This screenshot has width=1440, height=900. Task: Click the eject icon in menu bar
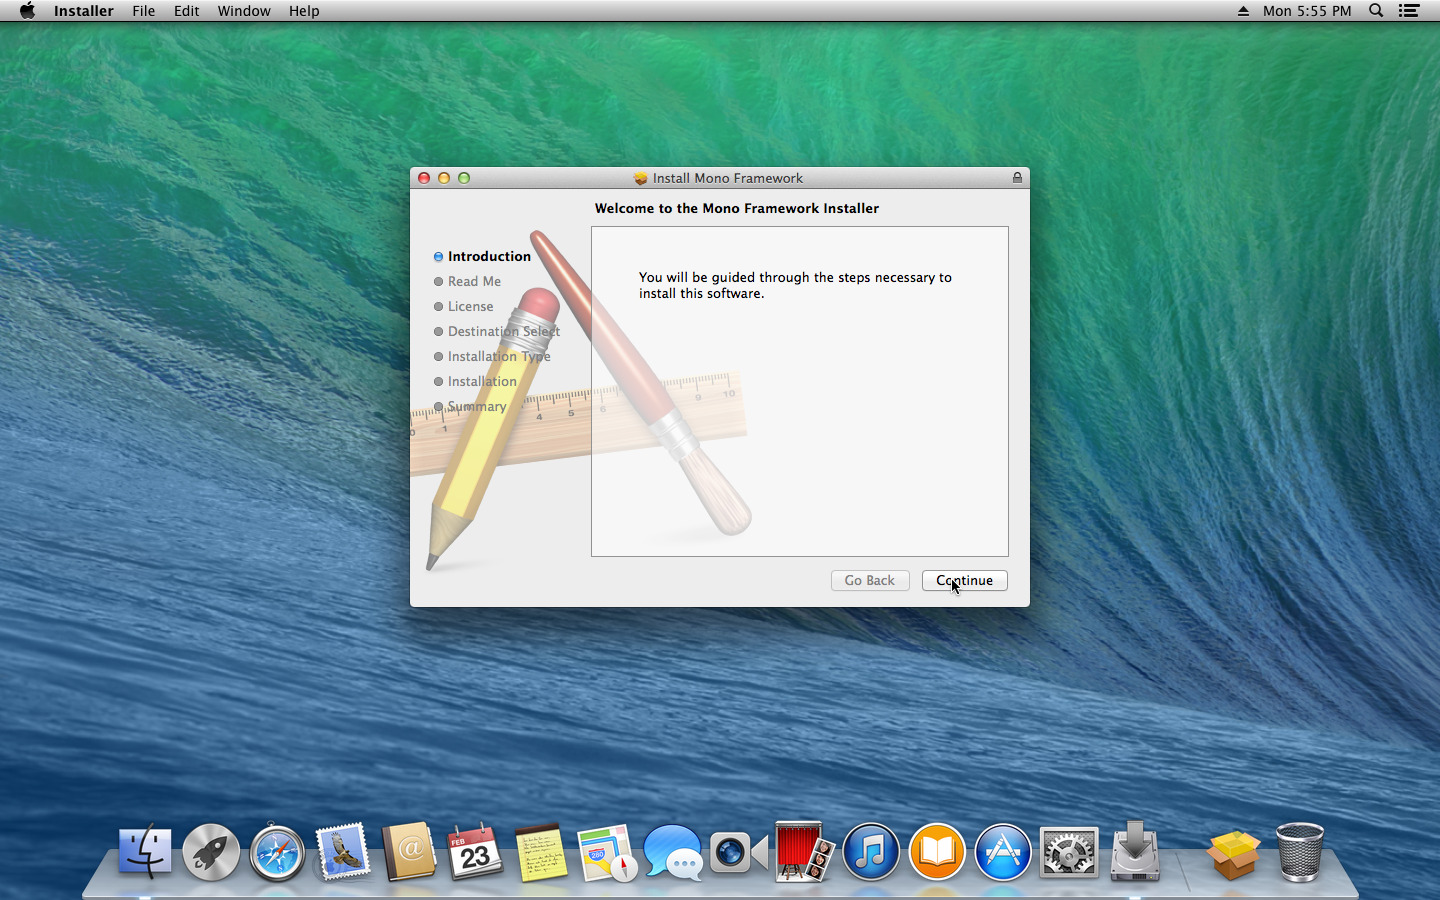1243,11
